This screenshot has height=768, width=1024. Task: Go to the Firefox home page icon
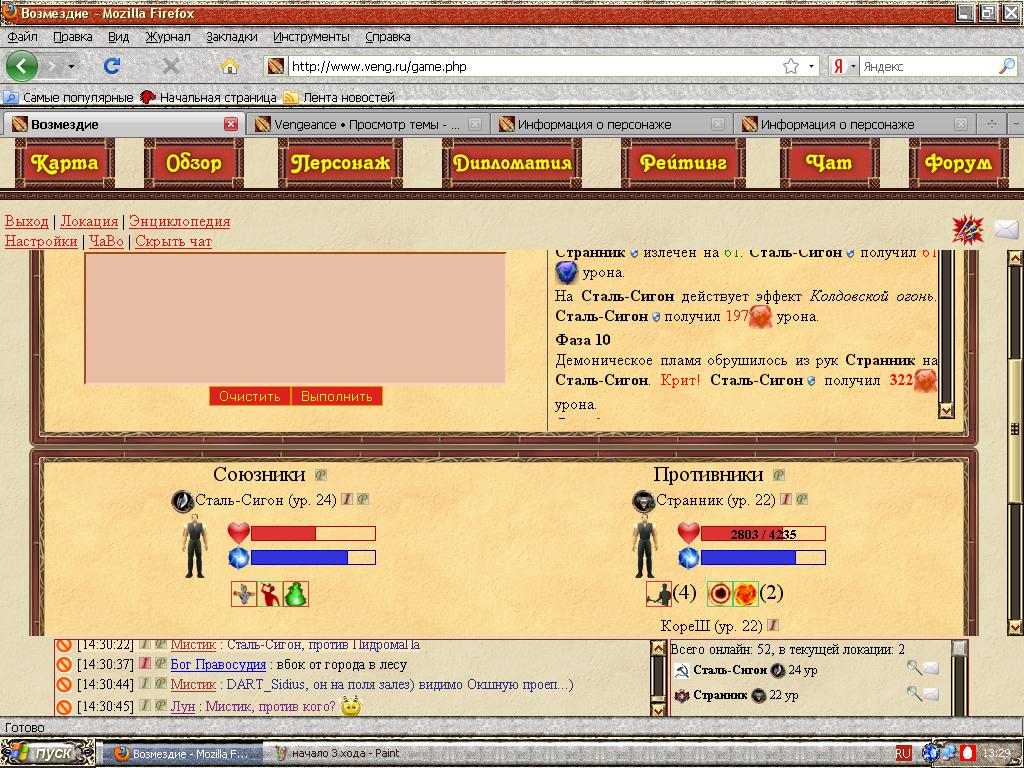[x=229, y=66]
